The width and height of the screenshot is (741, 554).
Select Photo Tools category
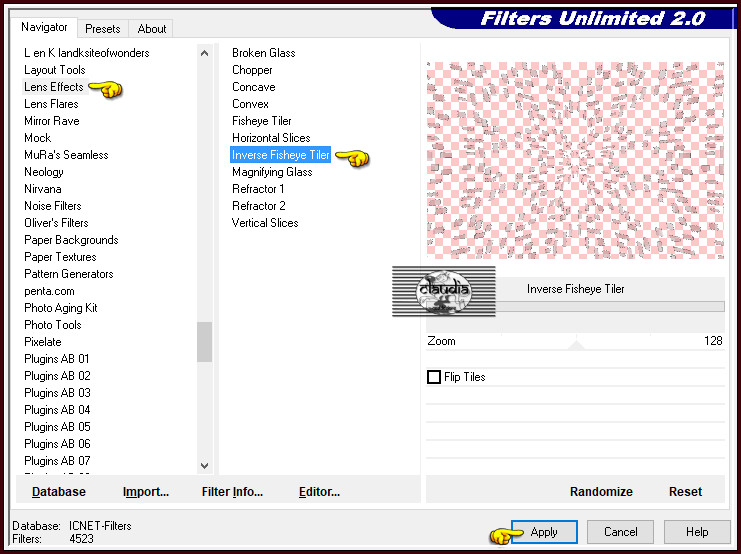52,325
